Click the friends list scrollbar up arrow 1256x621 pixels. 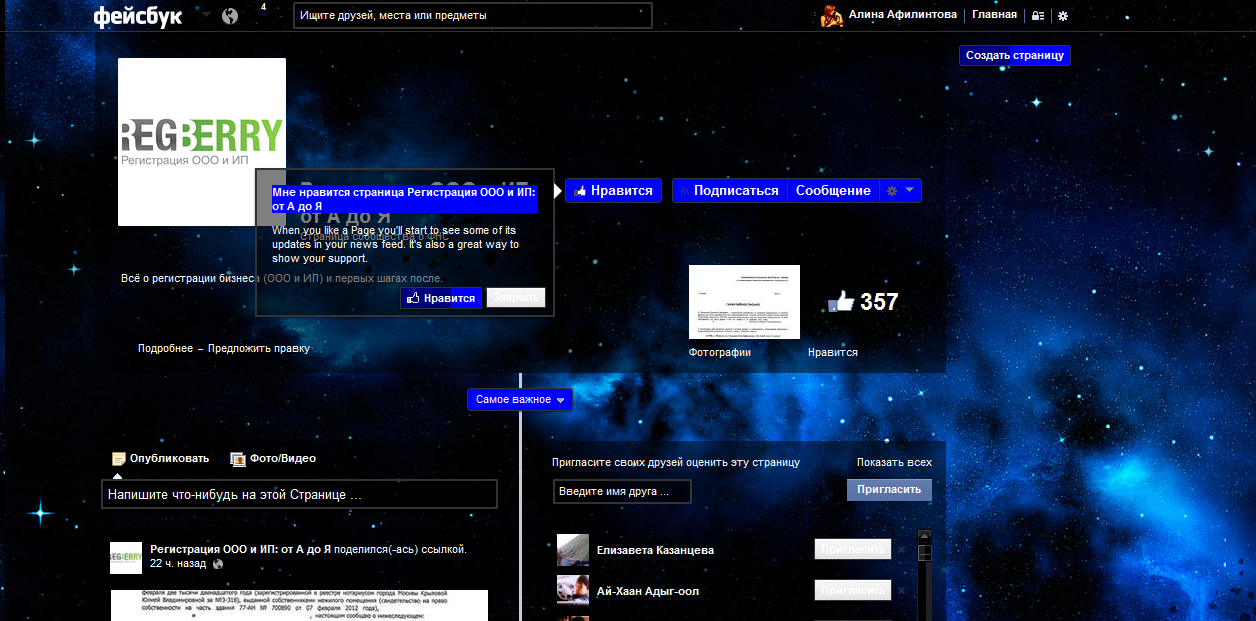pyautogui.click(x=924, y=537)
